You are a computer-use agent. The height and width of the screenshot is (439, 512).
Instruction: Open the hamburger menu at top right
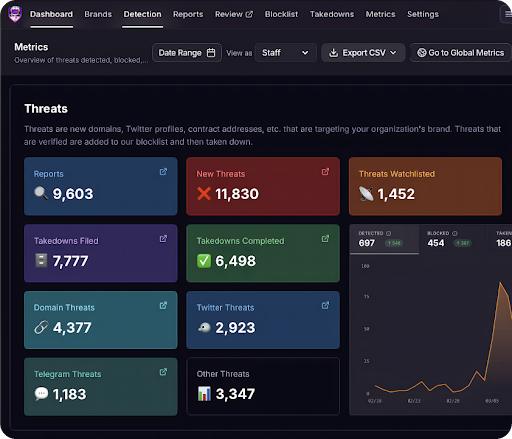tap(507, 14)
